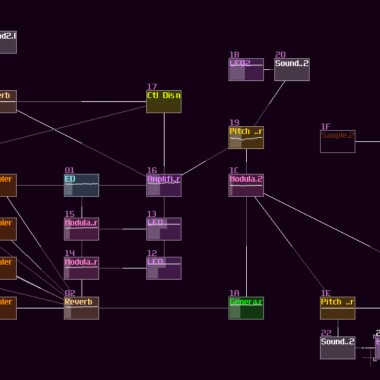Click the bottom-left orange Sampler module
This screenshot has width=380, height=380.
pyautogui.click(x=8, y=308)
